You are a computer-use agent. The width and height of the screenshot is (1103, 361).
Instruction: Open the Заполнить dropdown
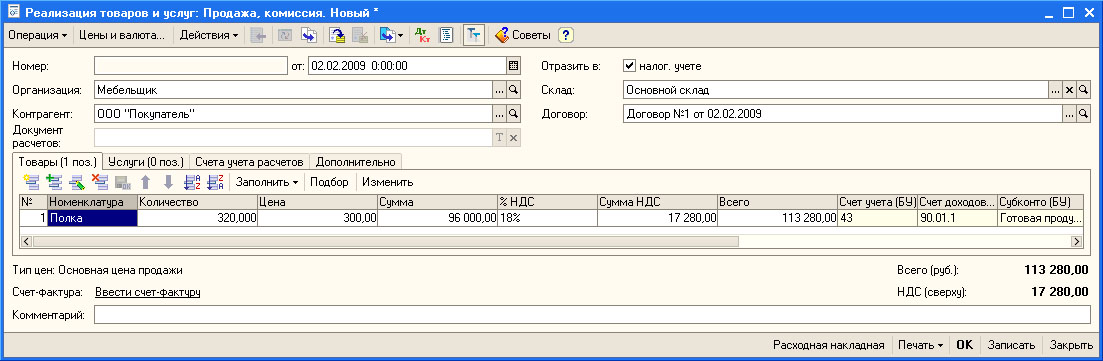267,182
